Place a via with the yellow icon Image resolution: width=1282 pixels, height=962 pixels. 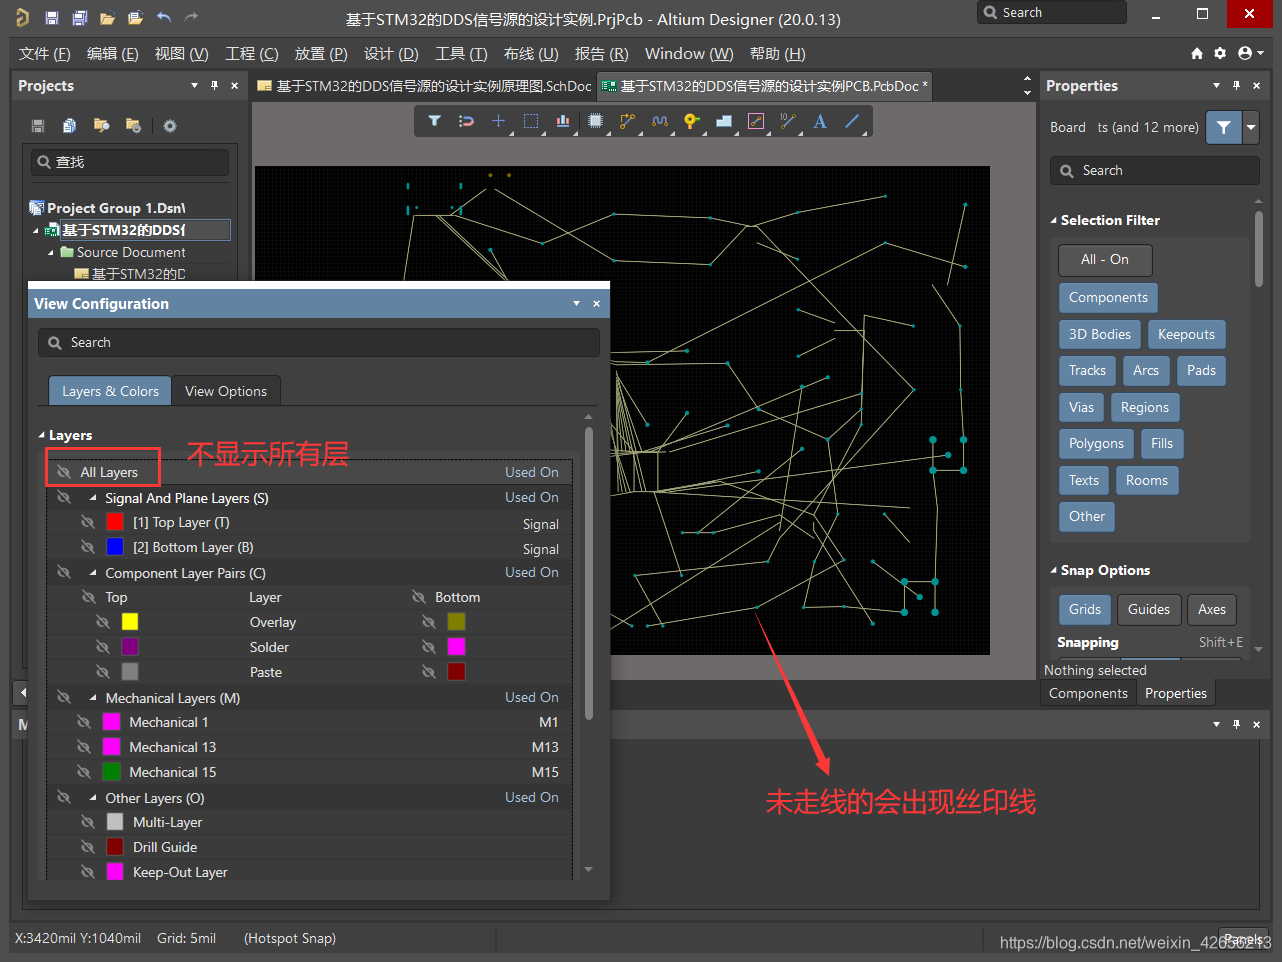[691, 121]
